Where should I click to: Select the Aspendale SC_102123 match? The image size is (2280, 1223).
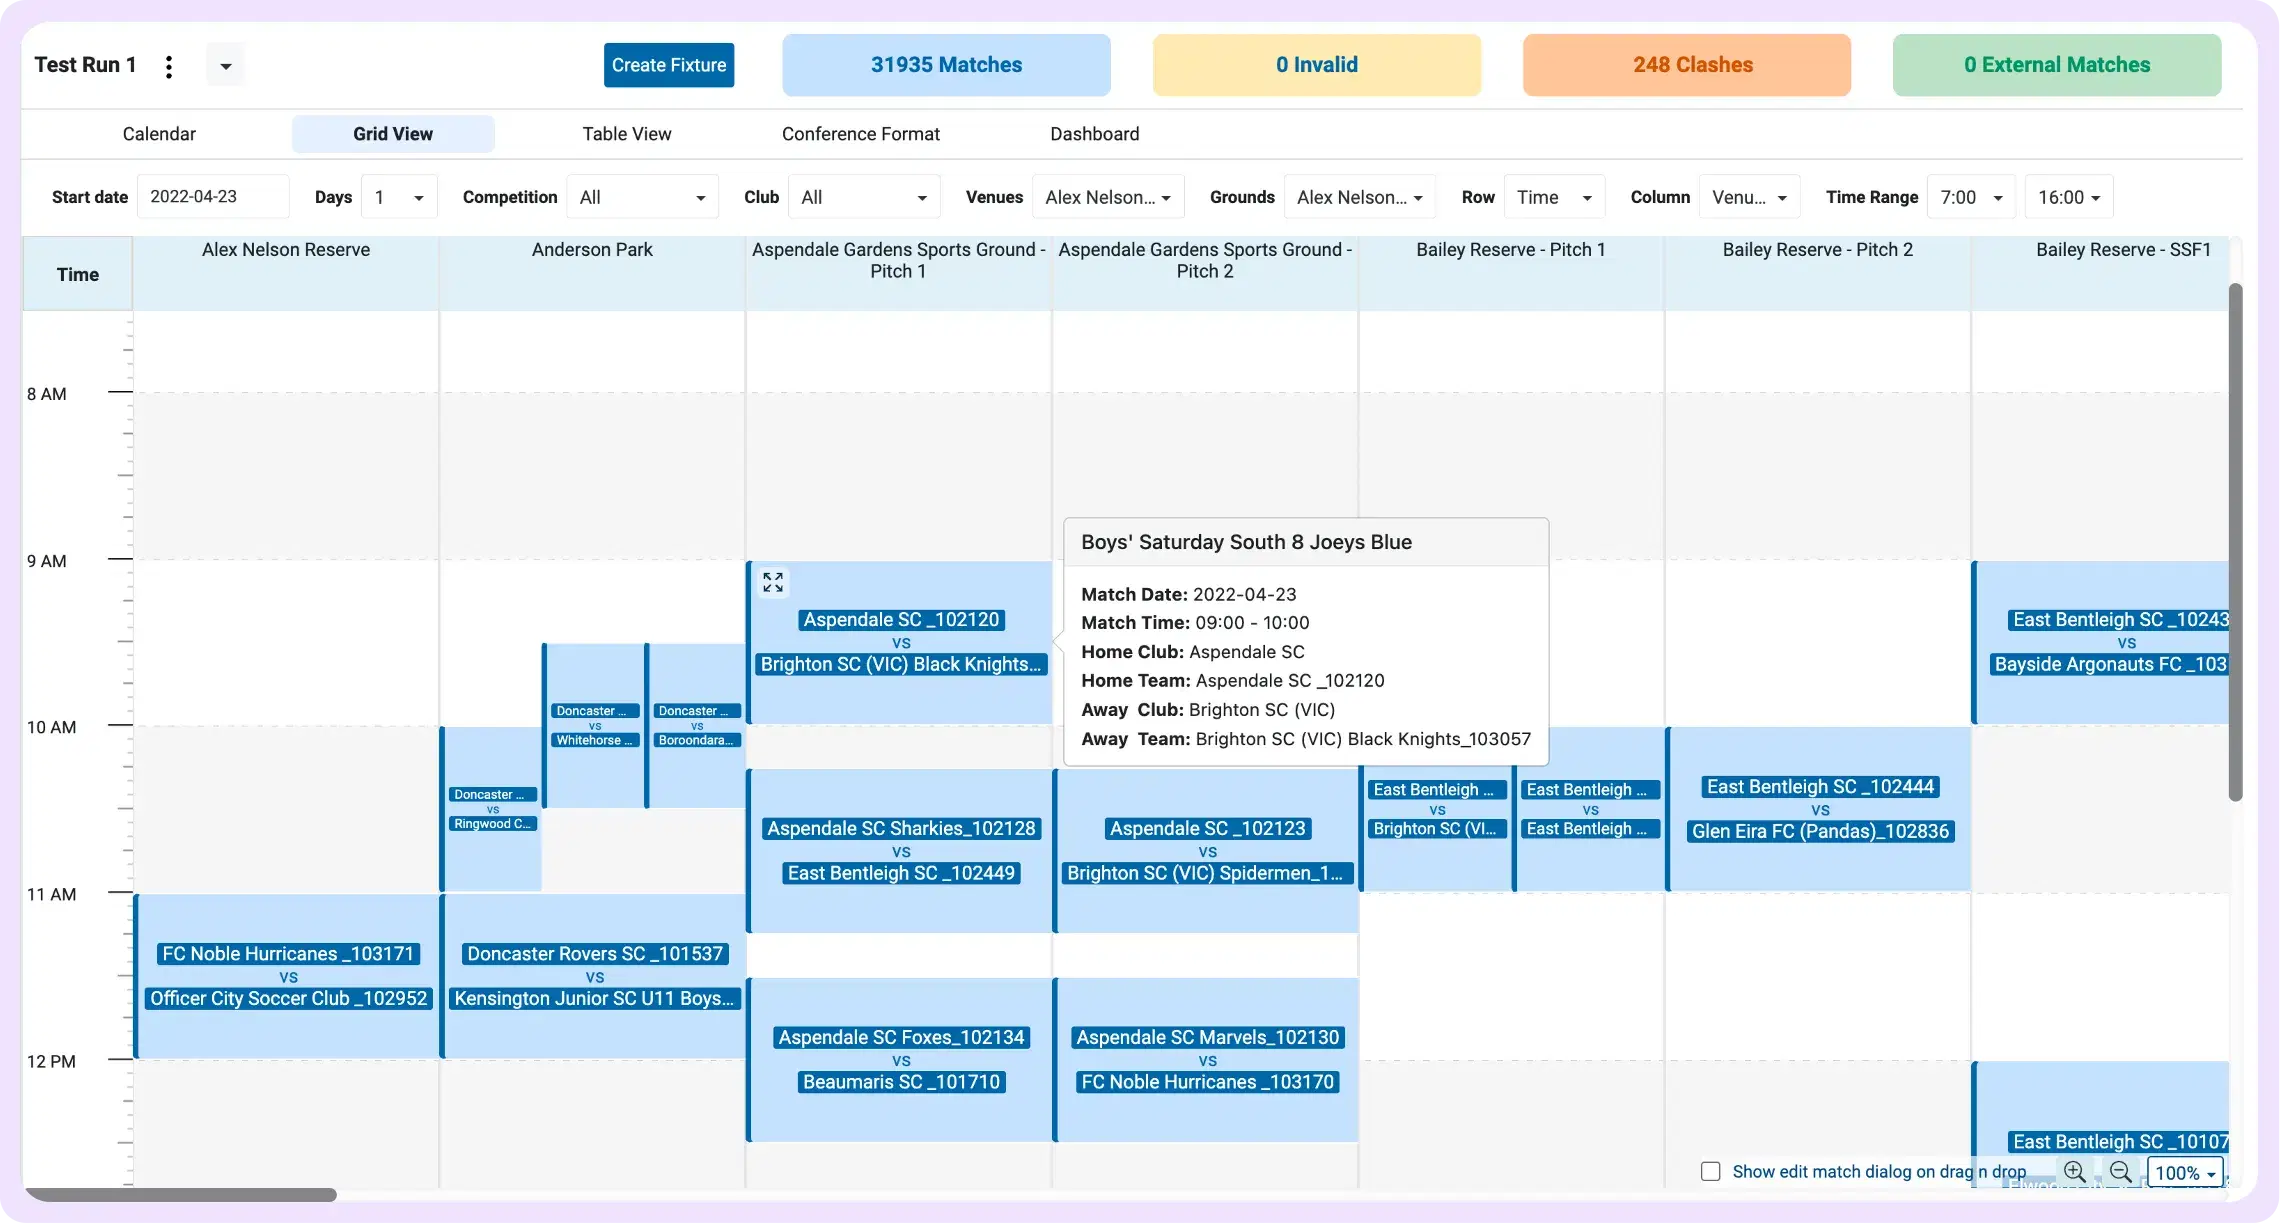point(1207,851)
